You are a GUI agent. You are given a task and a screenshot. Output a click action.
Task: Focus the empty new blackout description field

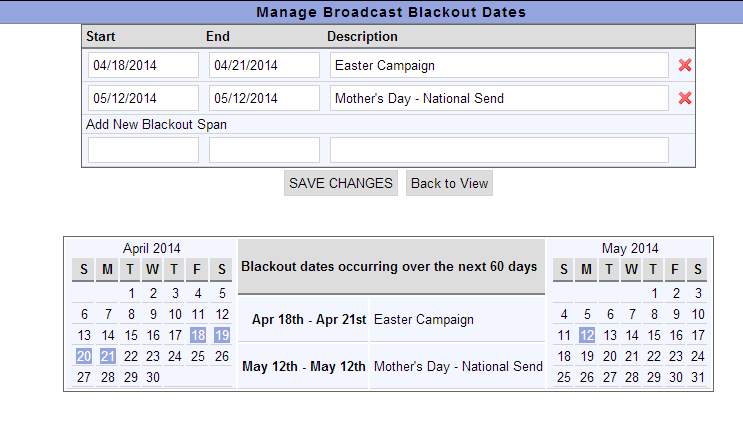pos(499,150)
